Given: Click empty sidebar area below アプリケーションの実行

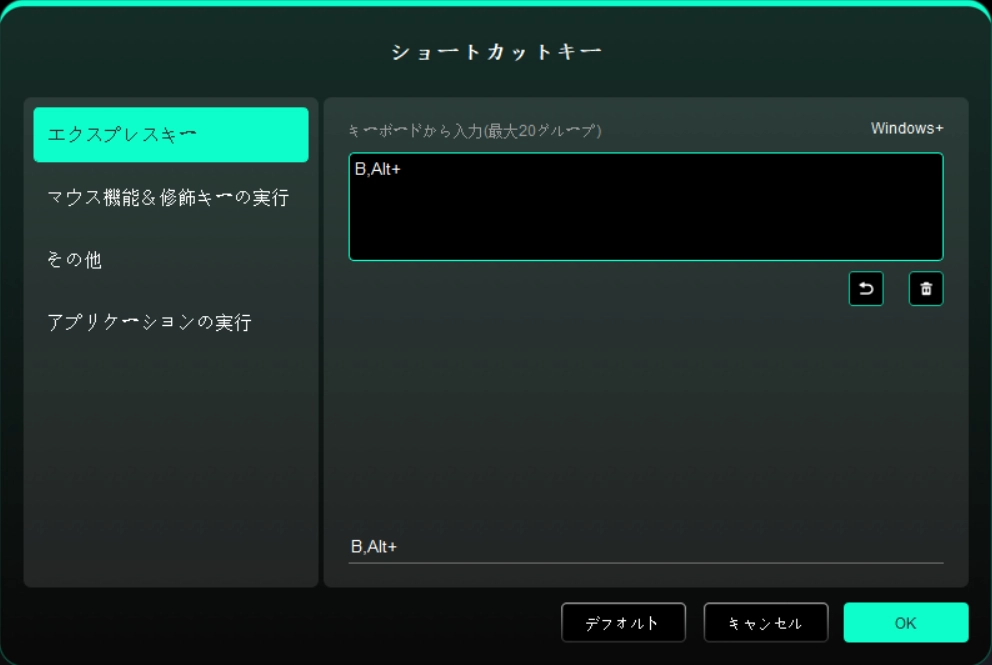Looking at the screenshot, I should 171,460.
